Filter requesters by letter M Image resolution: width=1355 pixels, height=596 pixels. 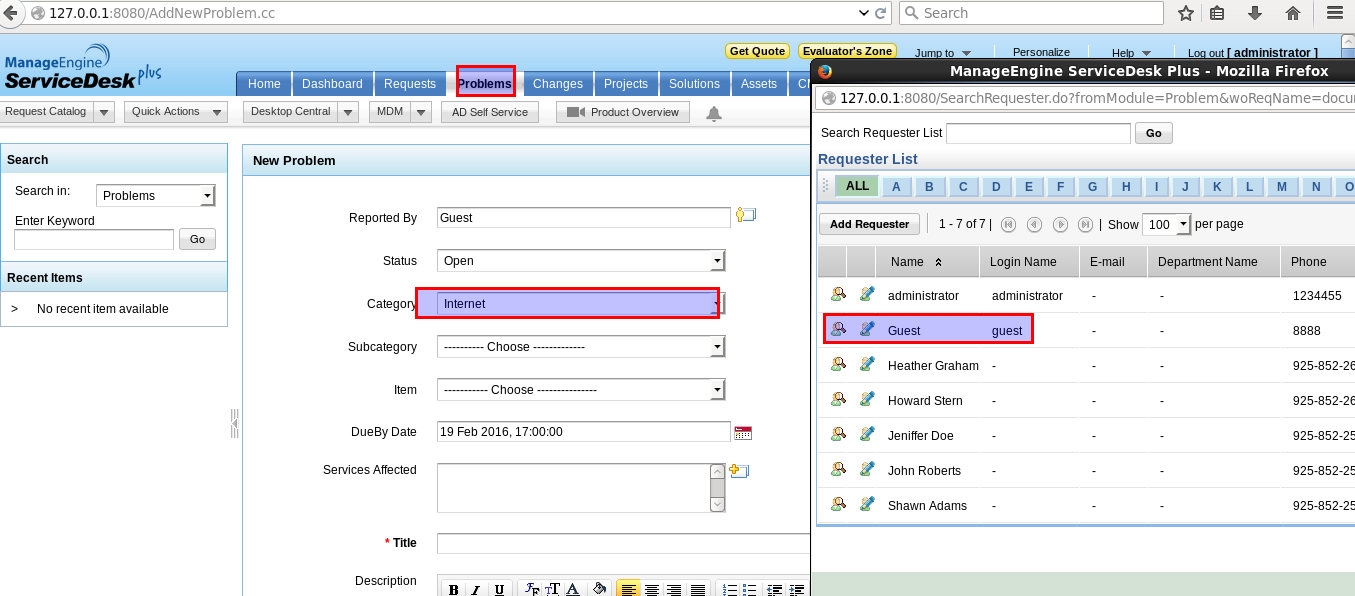click(x=1282, y=187)
